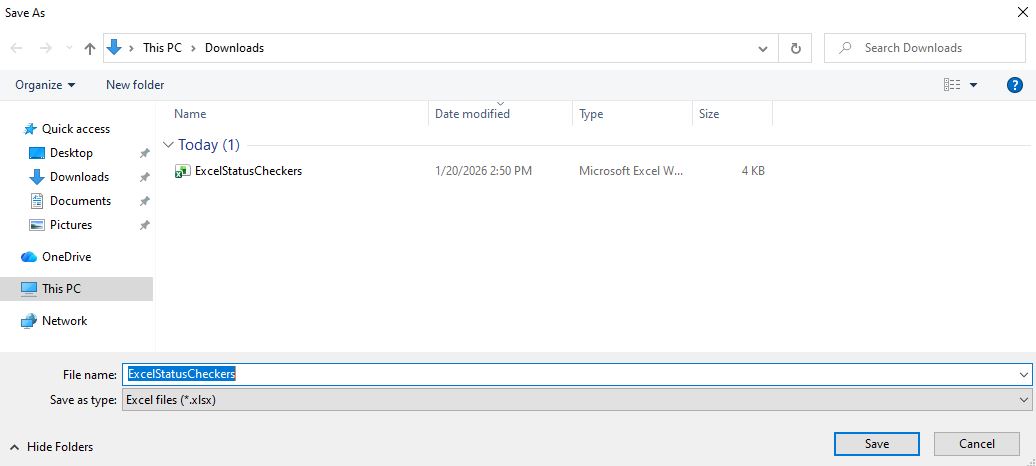The width and height of the screenshot is (1036, 466).
Task: Open Documents in the sidebar
Action: [x=81, y=200]
